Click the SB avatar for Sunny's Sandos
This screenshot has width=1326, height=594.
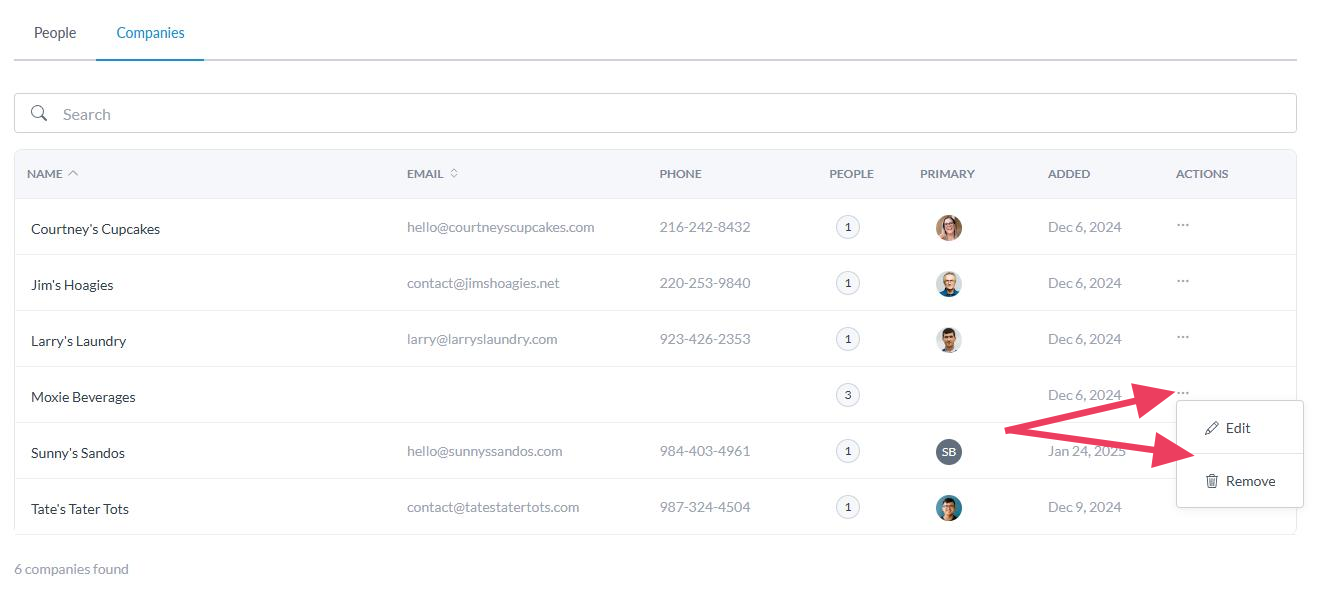click(x=948, y=452)
